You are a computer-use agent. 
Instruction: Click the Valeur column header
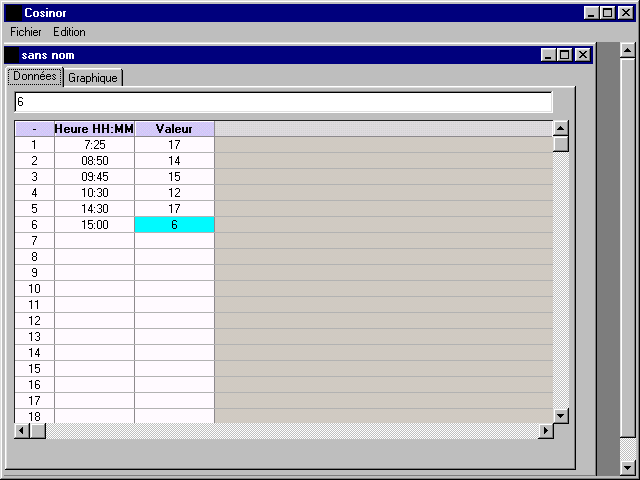point(174,129)
